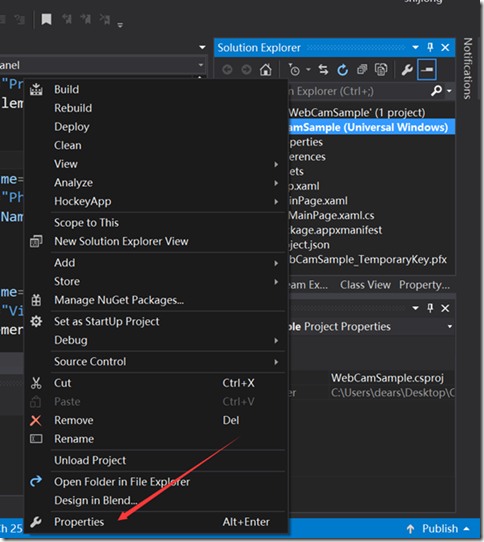Screen dimensions: 484x542
Task: Click Publish in the status bar
Action: click(x=440, y=529)
